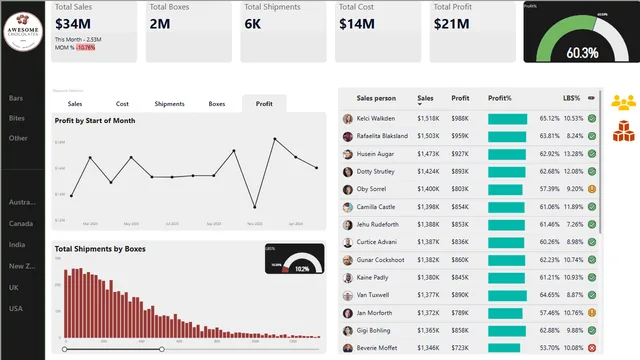Filter by USA region
This screenshot has width=640, height=360.
click(x=16, y=308)
